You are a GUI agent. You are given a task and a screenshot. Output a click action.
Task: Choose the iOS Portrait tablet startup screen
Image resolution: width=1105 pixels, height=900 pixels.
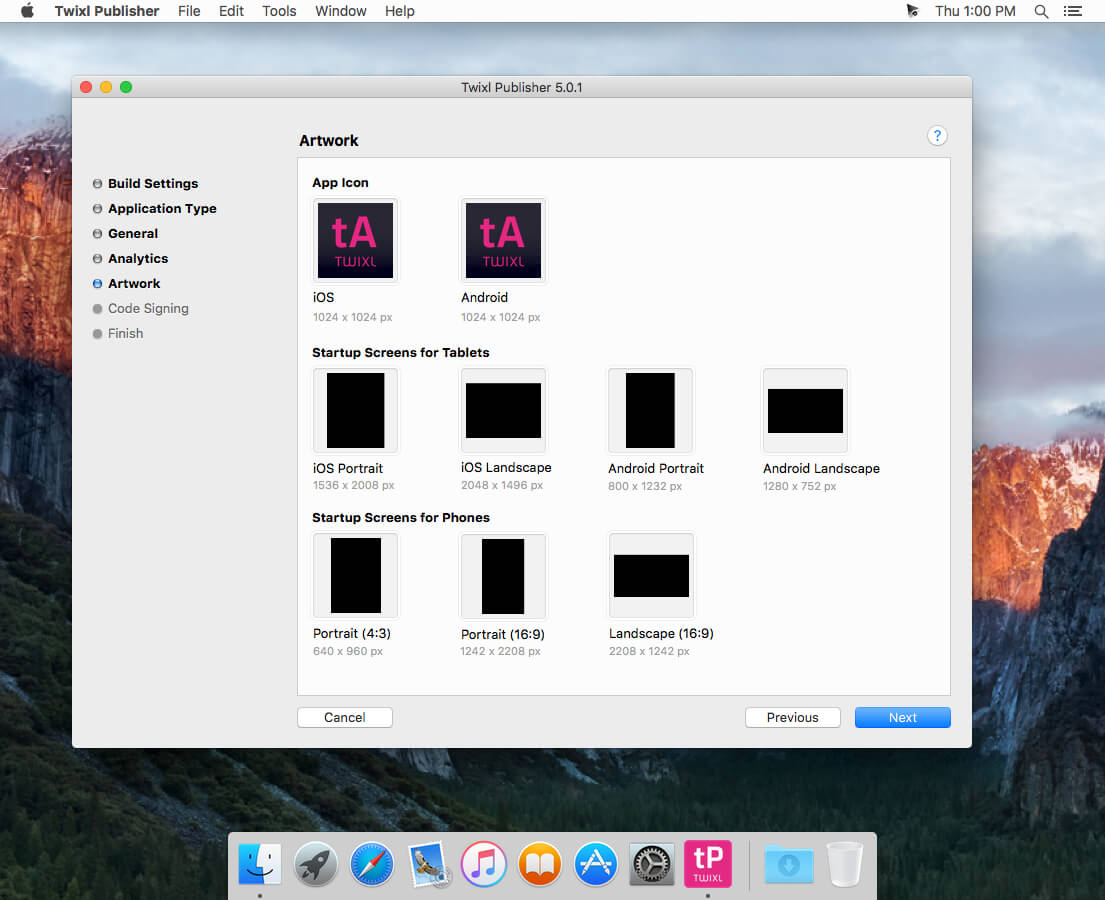coord(355,411)
